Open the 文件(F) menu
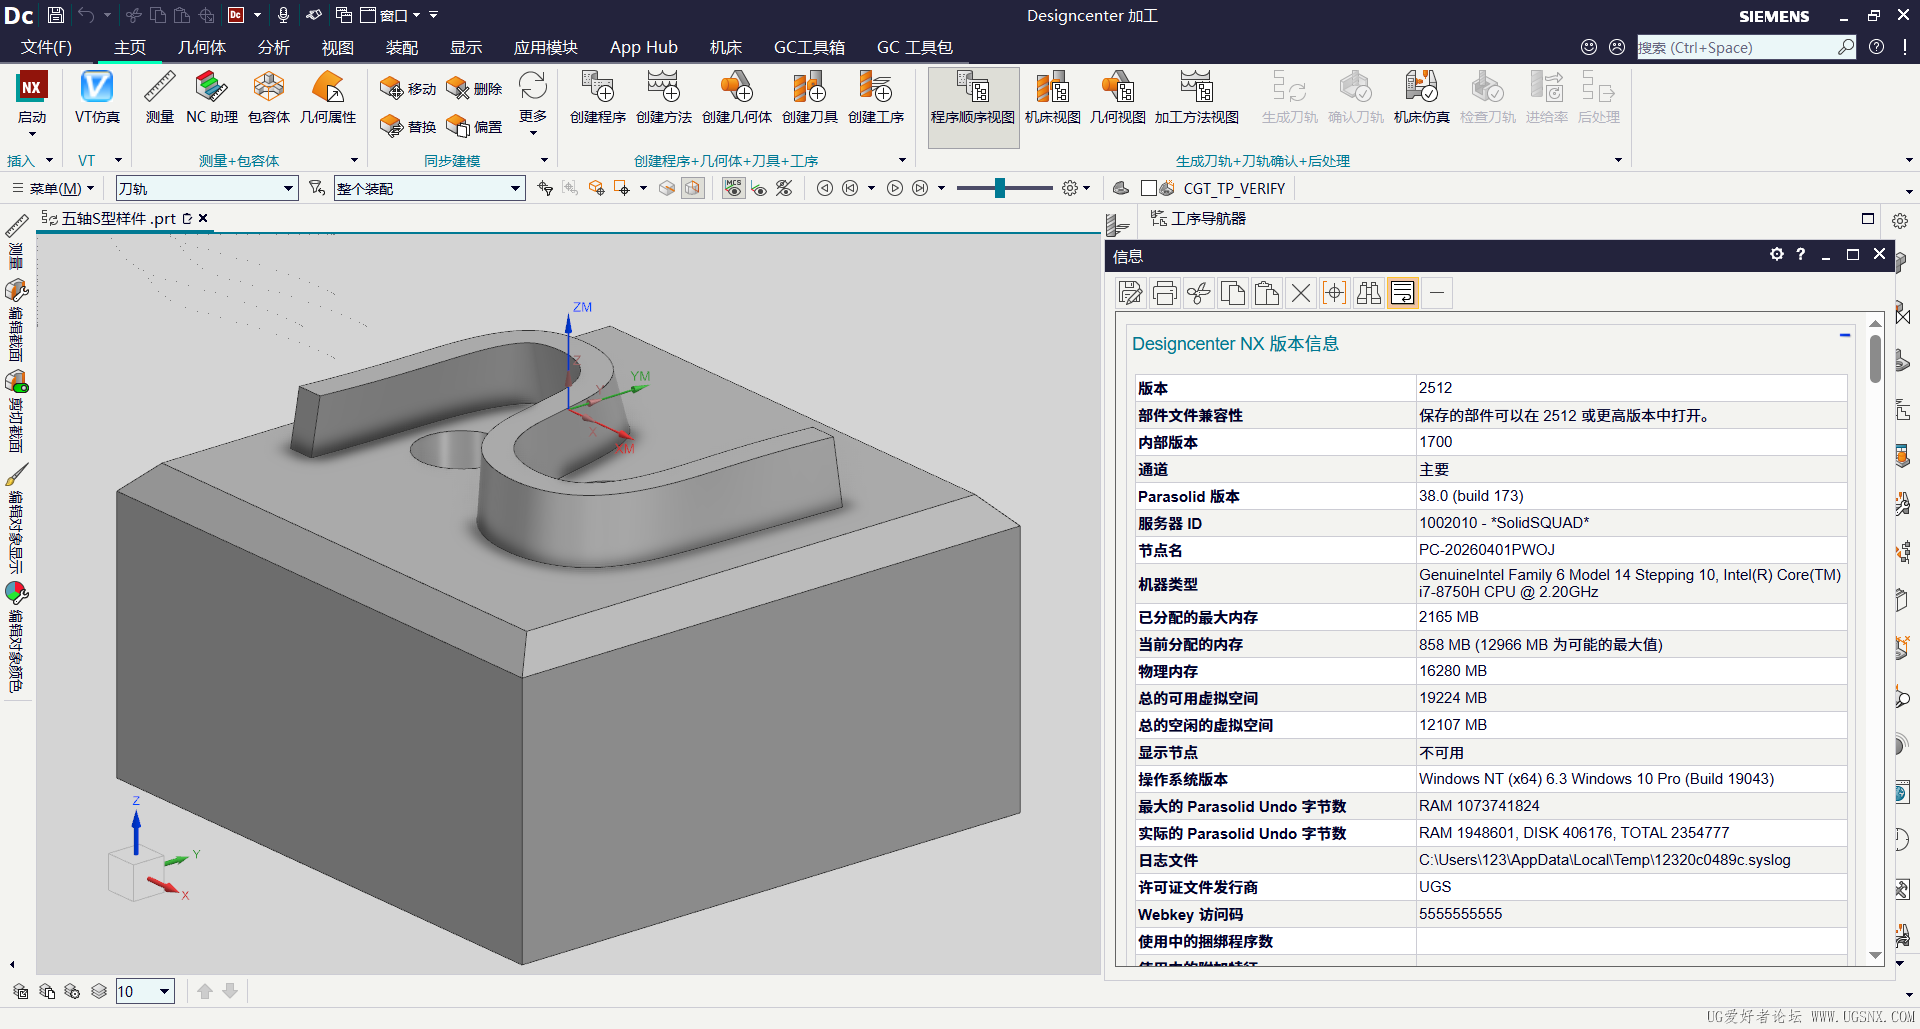 click(x=47, y=47)
